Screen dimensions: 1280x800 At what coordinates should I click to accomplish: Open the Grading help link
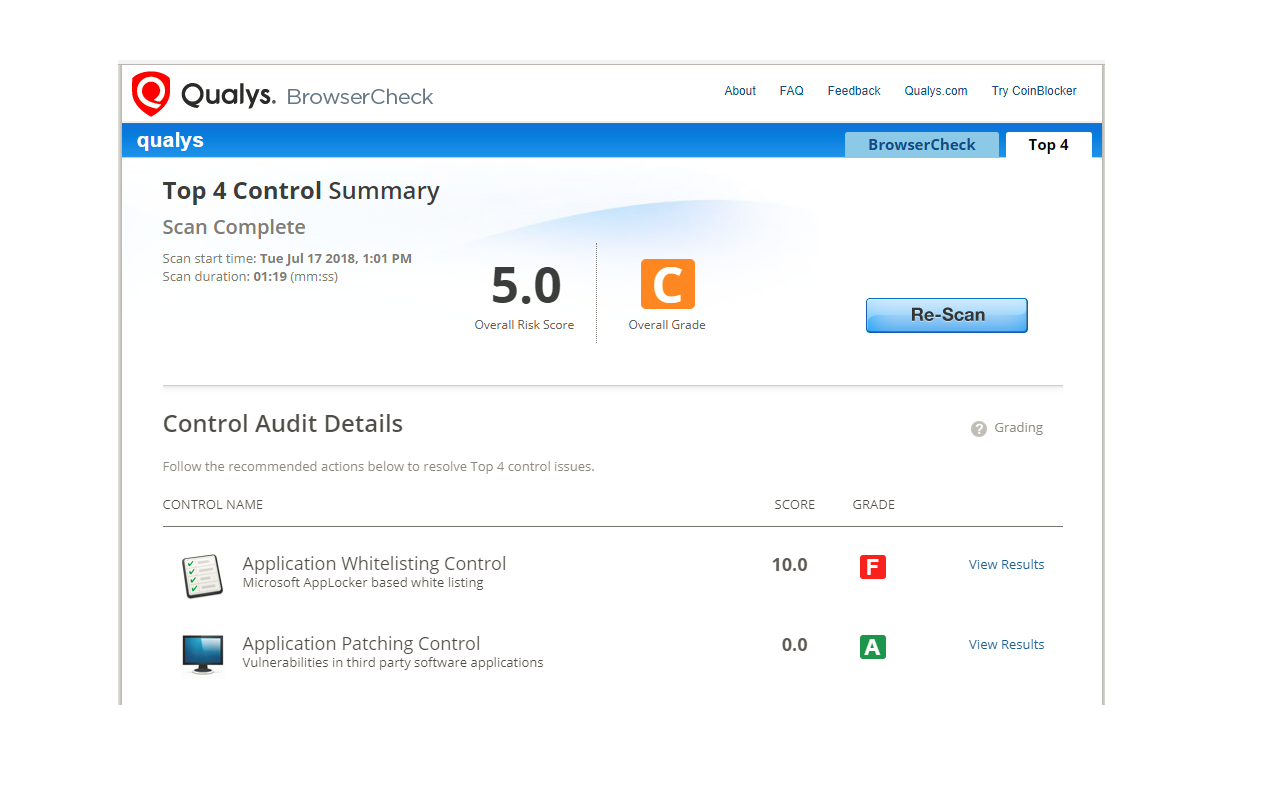(1018, 428)
